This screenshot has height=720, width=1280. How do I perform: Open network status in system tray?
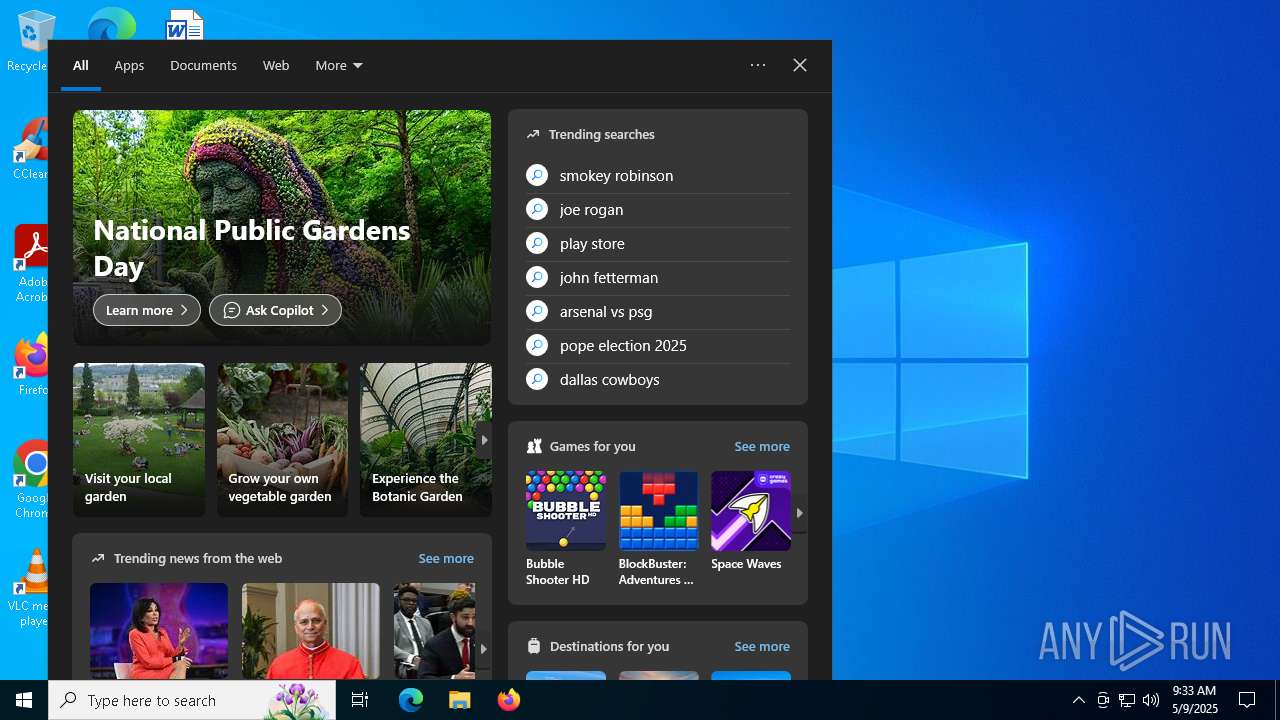click(x=1127, y=700)
